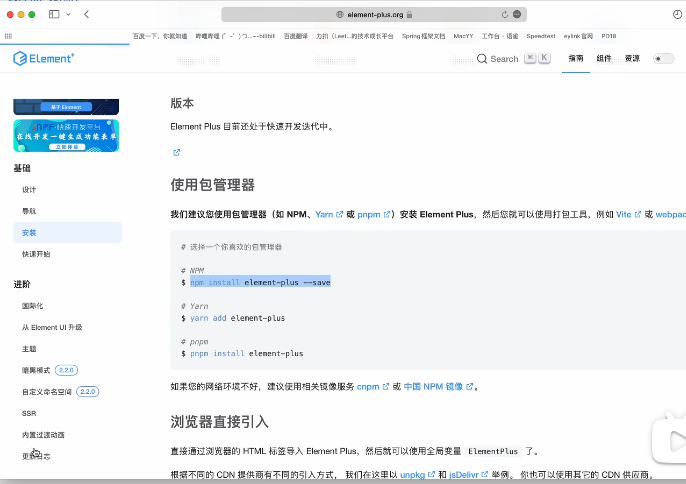Image resolution: width=686 pixels, height=484 pixels.
Task: Open 自定义命名空间 sidebar item
Action: (46, 392)
